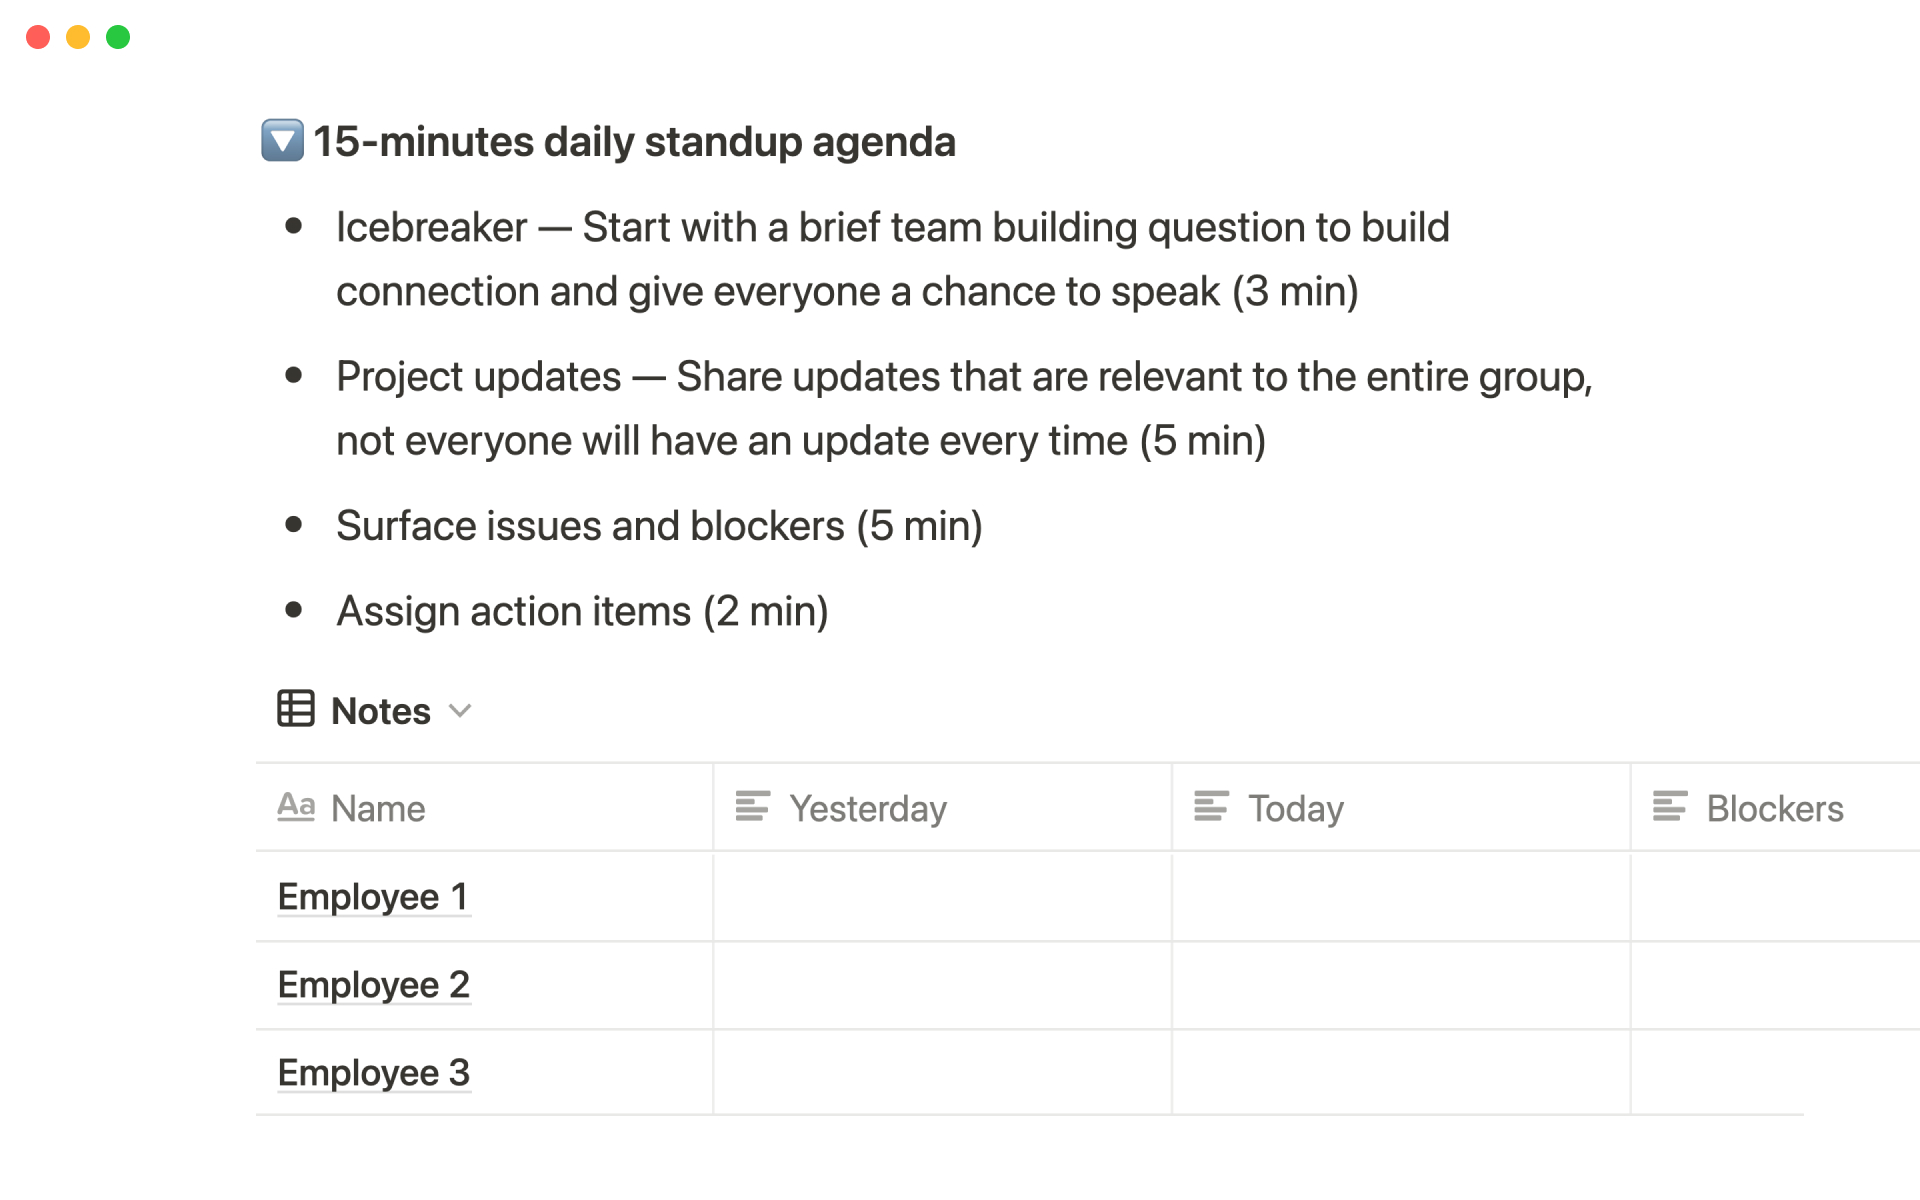Select the Today column header

pos(1295,808)
